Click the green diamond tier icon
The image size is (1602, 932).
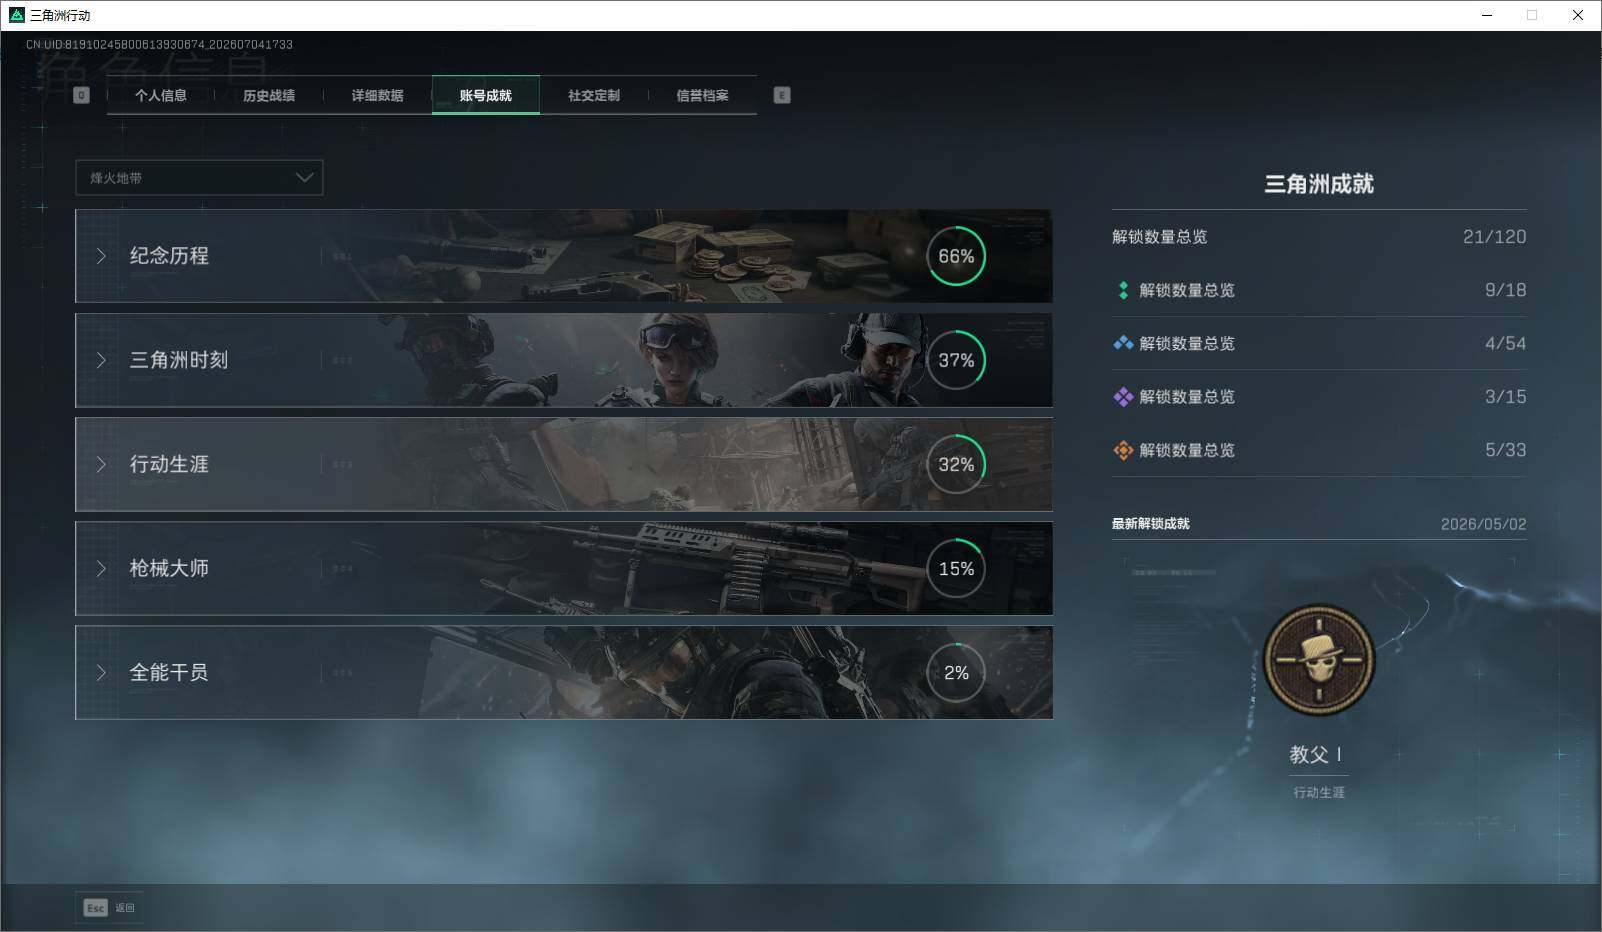coord(1123,290)
